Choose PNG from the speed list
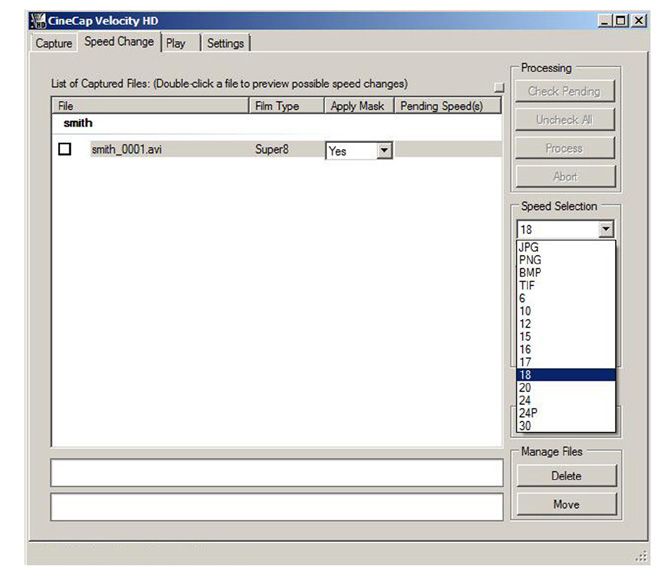This screenshot has width=672, height=576. tap(566, 260)
